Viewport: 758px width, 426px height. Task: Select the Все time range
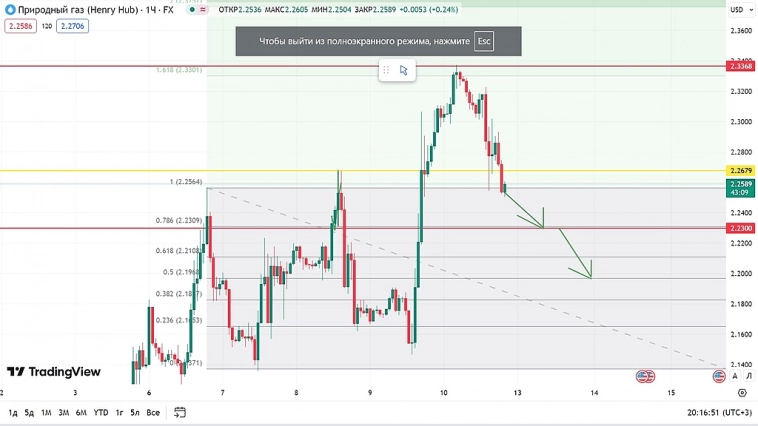tap(153, 412)
